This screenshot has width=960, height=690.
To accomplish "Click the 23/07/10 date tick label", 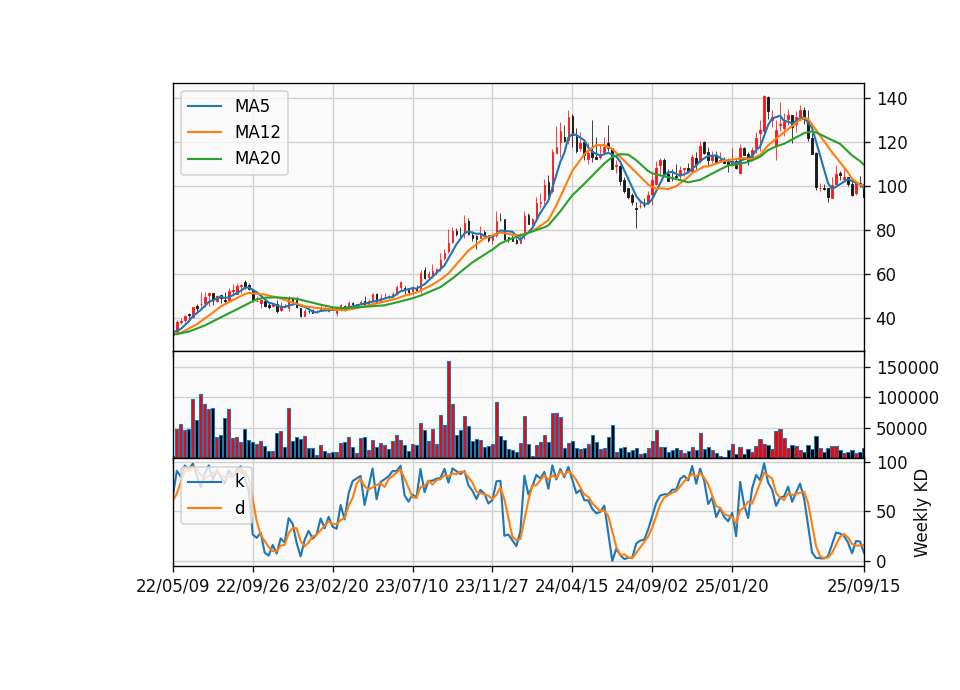I will pyautogui.click(x=412, y=586).
